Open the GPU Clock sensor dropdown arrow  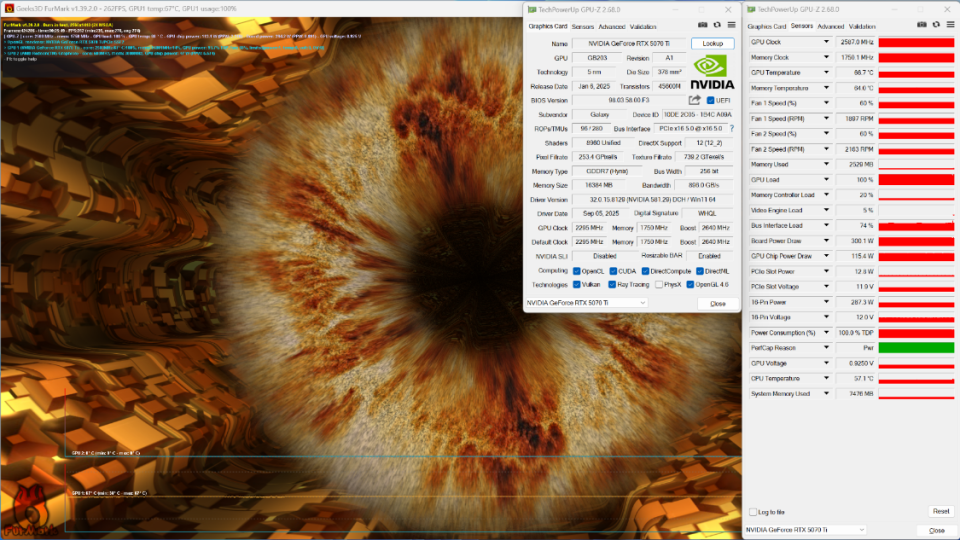[826, 42]
